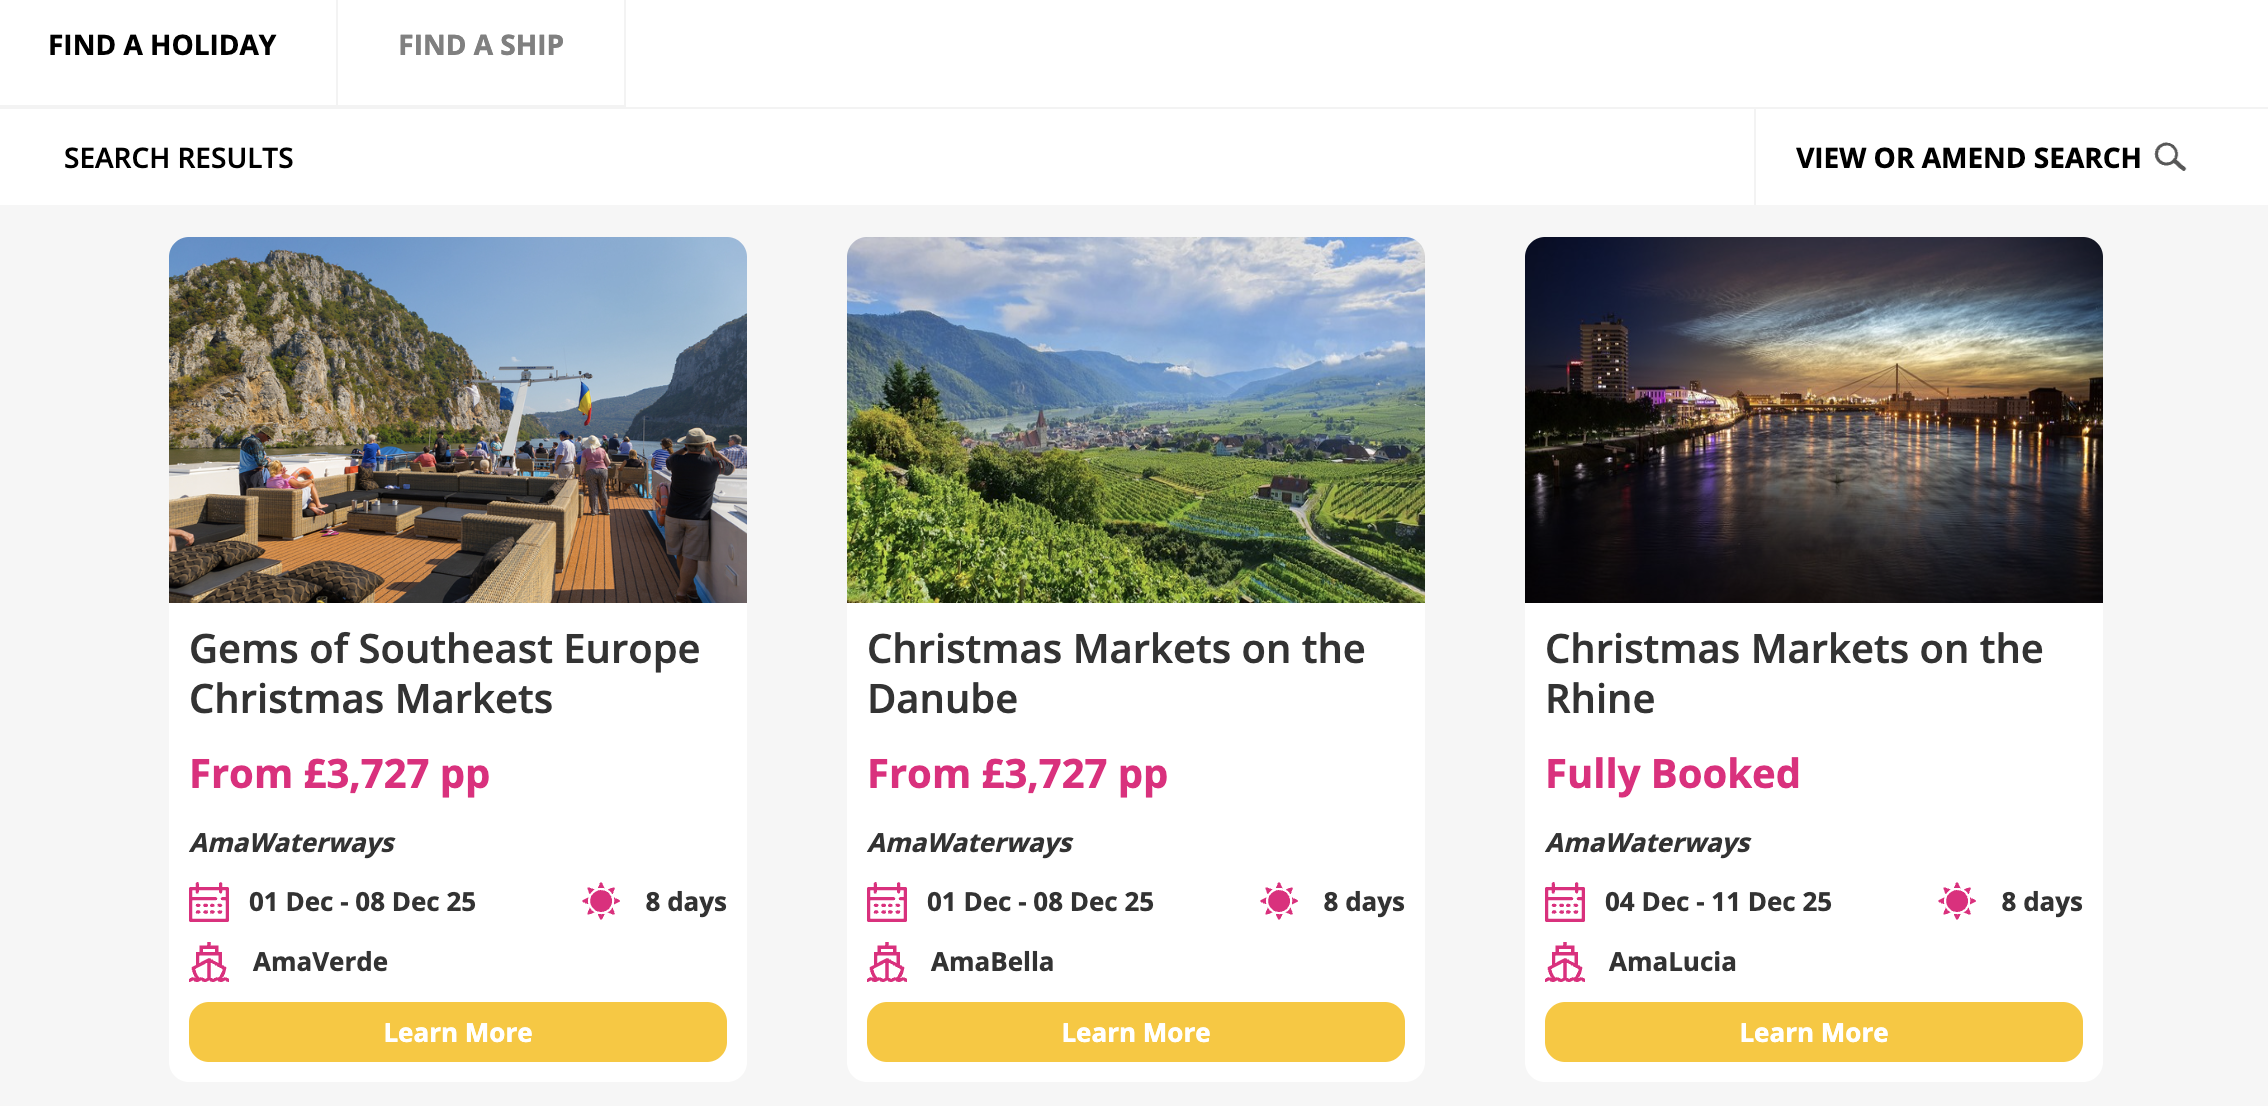2268x1106 pixels.
Task: Click sun icon on Gems of Southeast Europe card
Action: coord(601,901)
